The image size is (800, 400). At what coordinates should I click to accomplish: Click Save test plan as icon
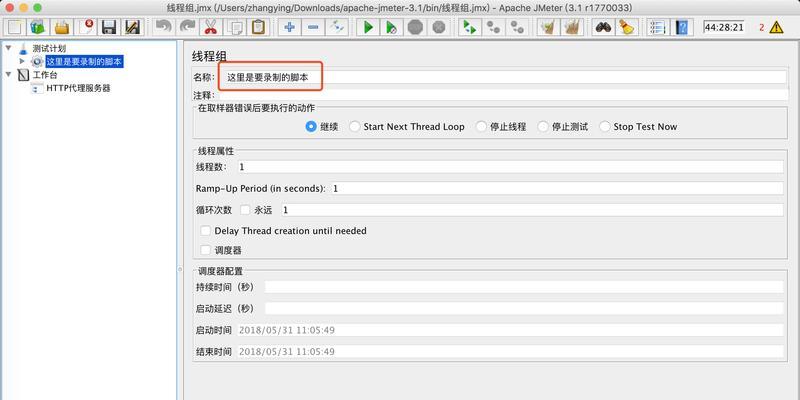[132, 27]
